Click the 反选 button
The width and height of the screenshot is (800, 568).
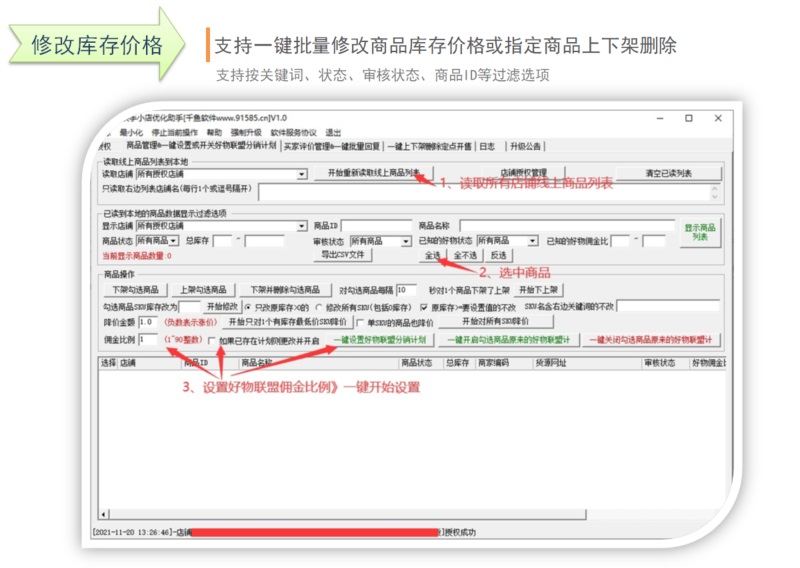[497, 255]
